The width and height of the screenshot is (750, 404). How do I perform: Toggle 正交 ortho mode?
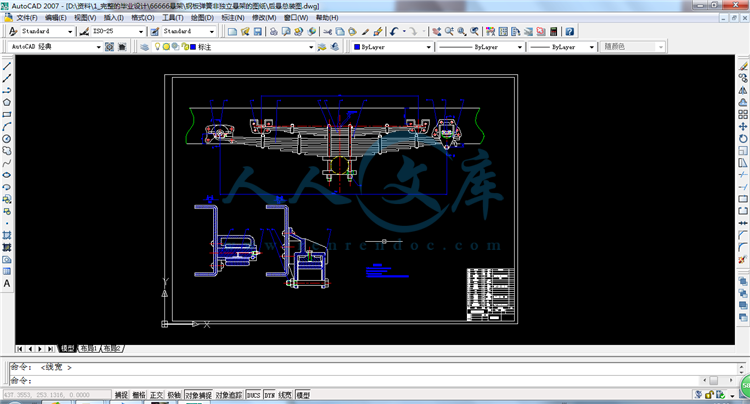coord(156,395)
